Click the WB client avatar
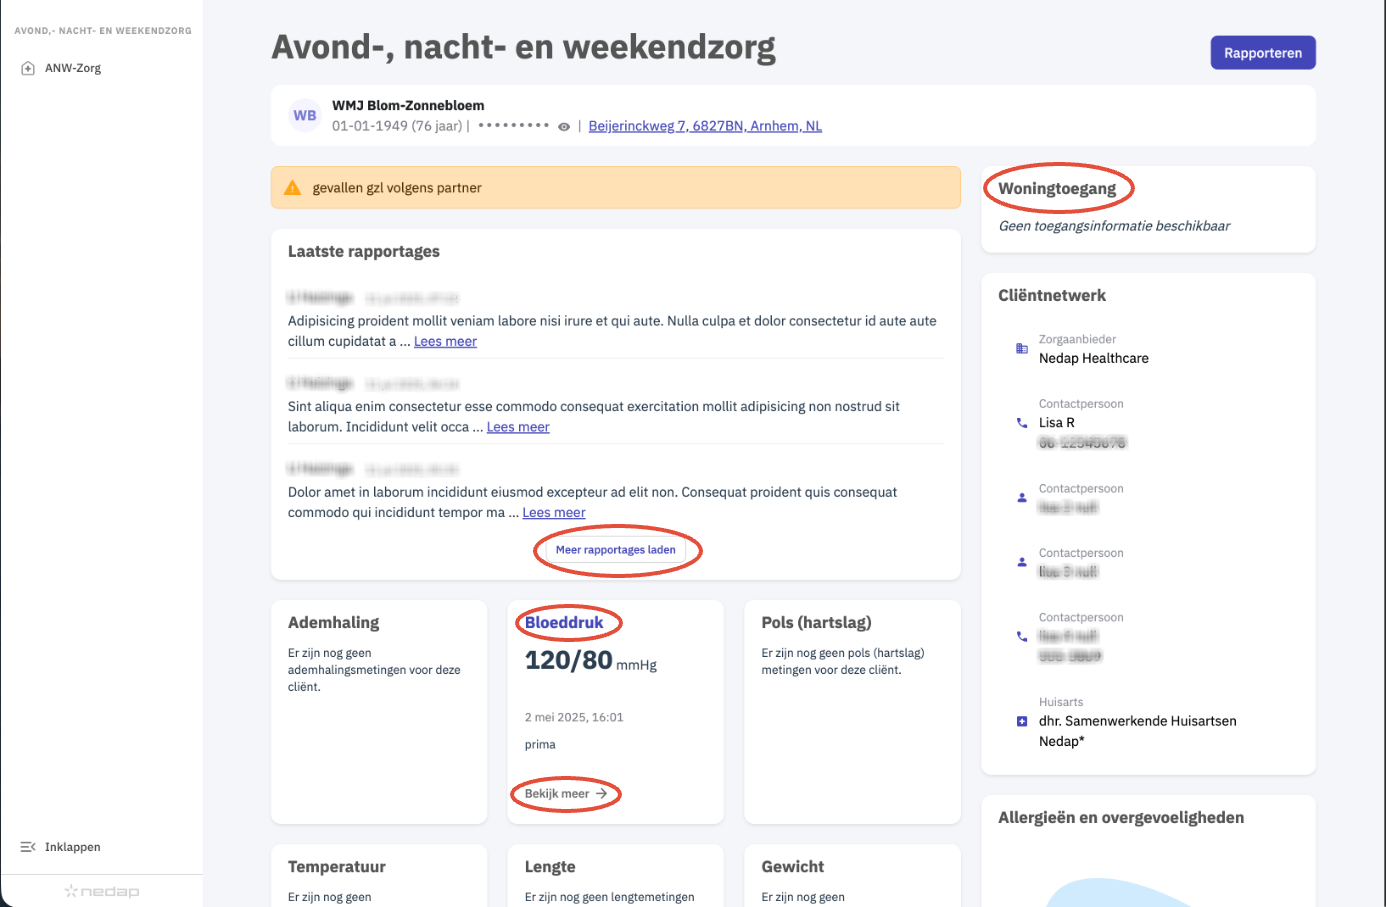This screenshot has width=1386, height=907. [x=305, y=116]
